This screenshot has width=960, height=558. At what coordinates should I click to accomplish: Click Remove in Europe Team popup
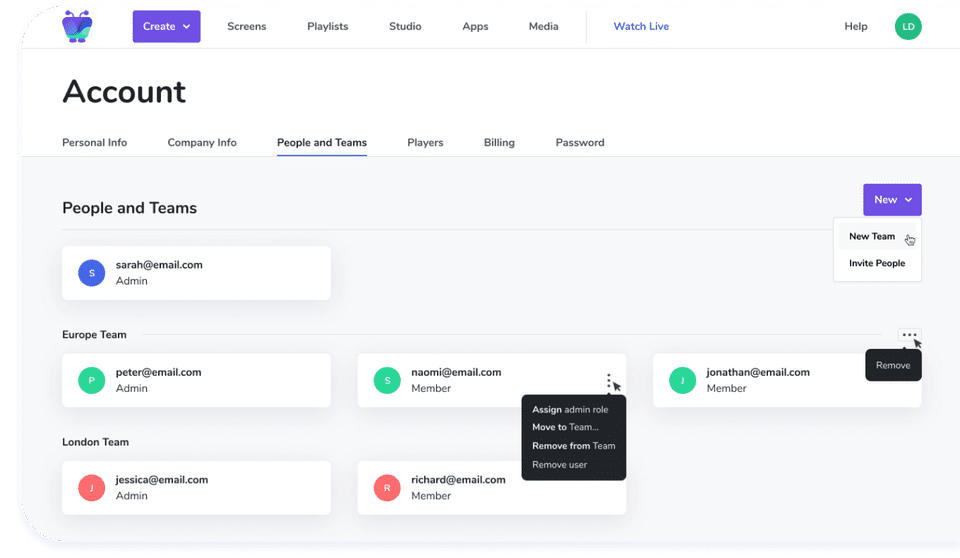click(x=893, y=365)
